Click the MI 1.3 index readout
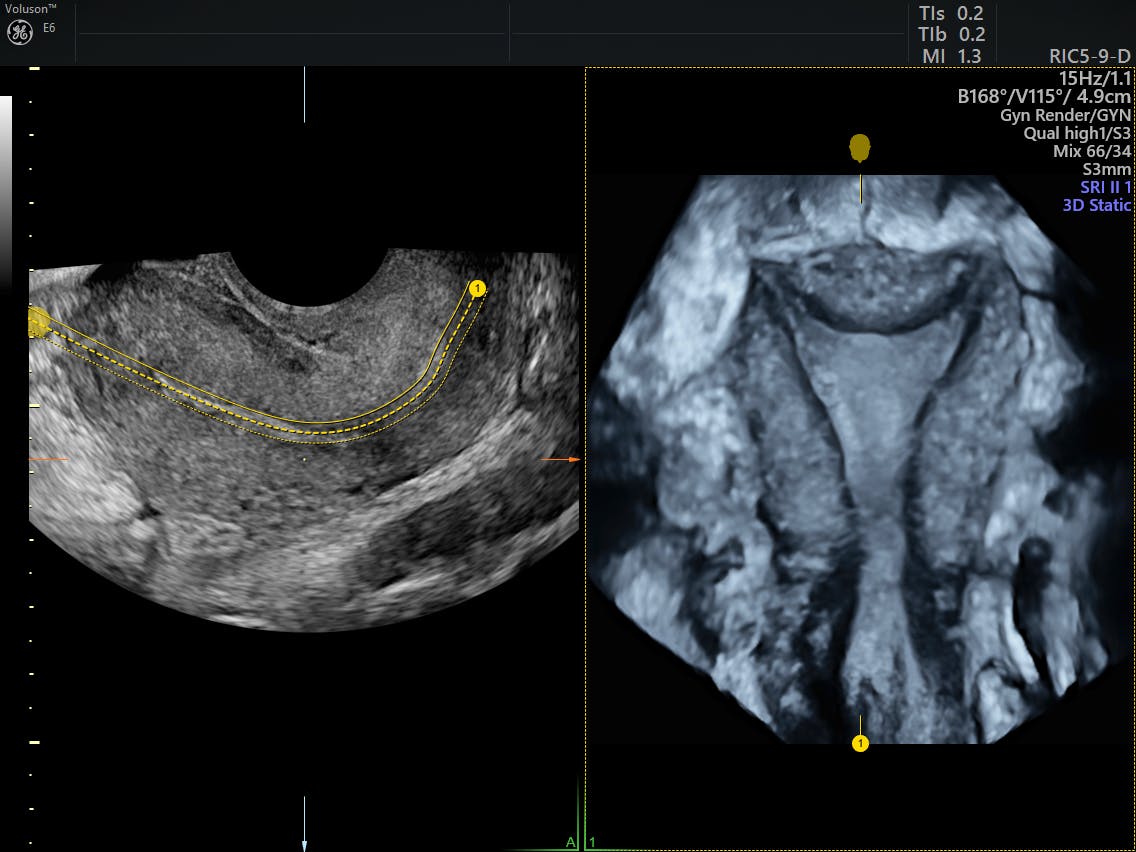 coord(951,57)
